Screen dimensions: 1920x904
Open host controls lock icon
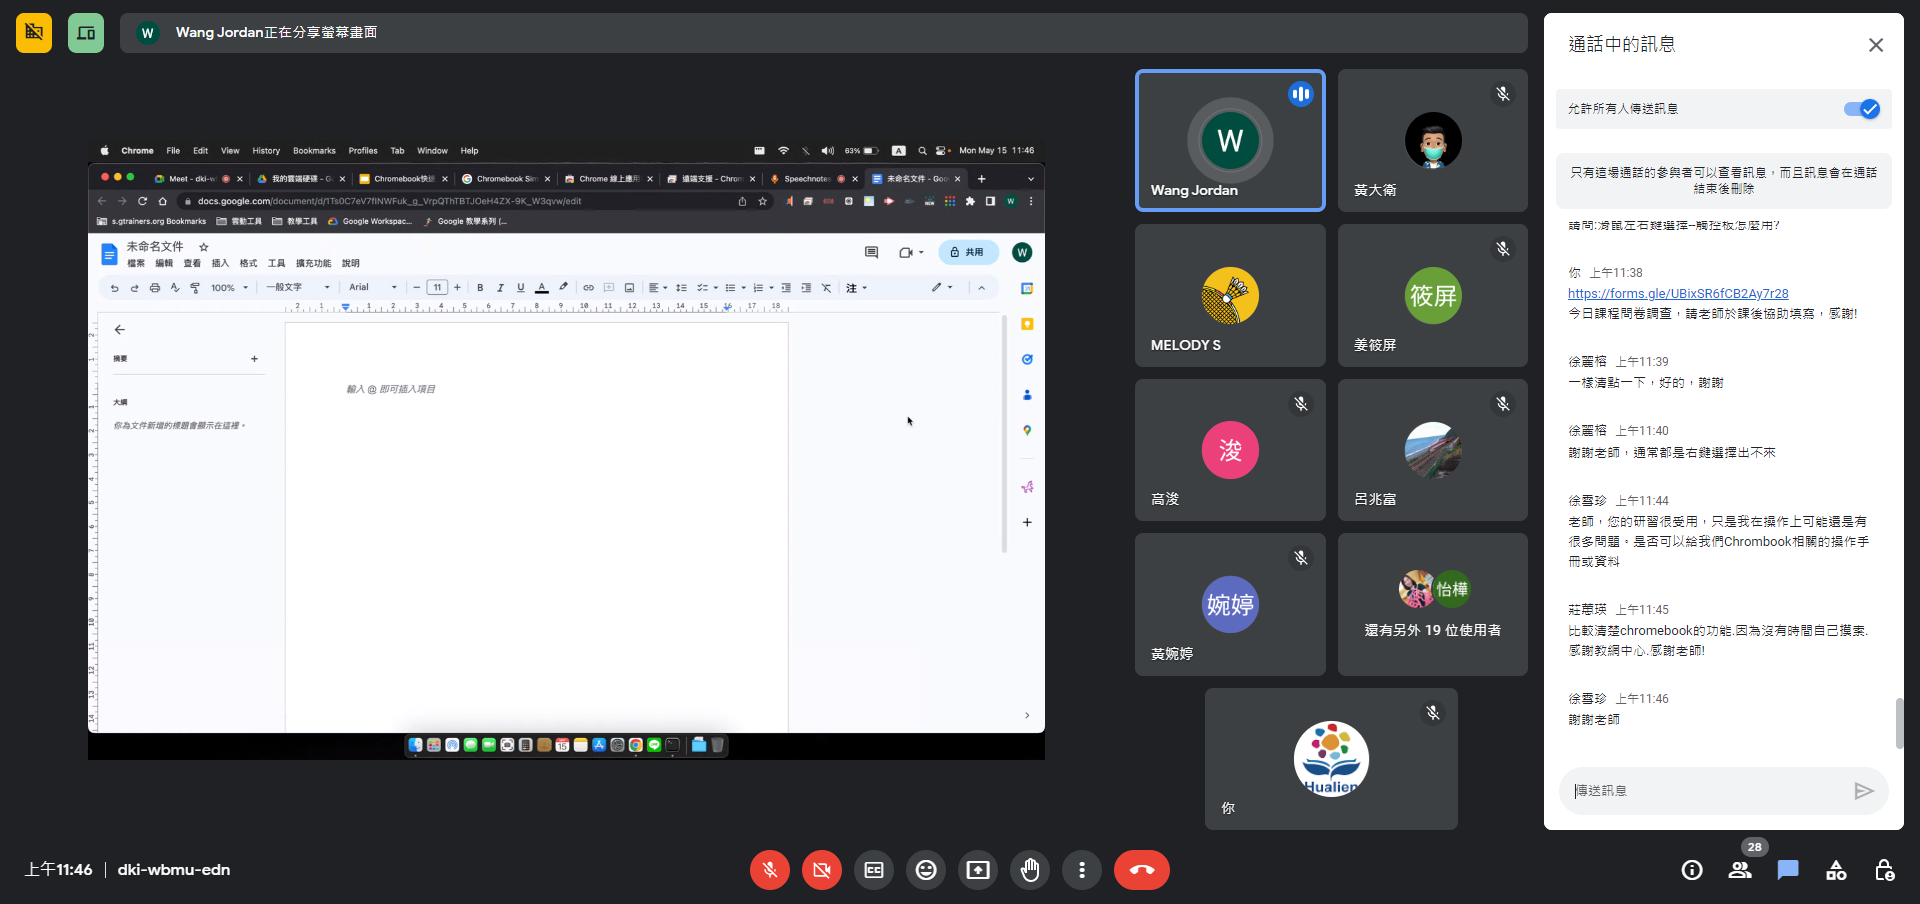click(1884, 870)
